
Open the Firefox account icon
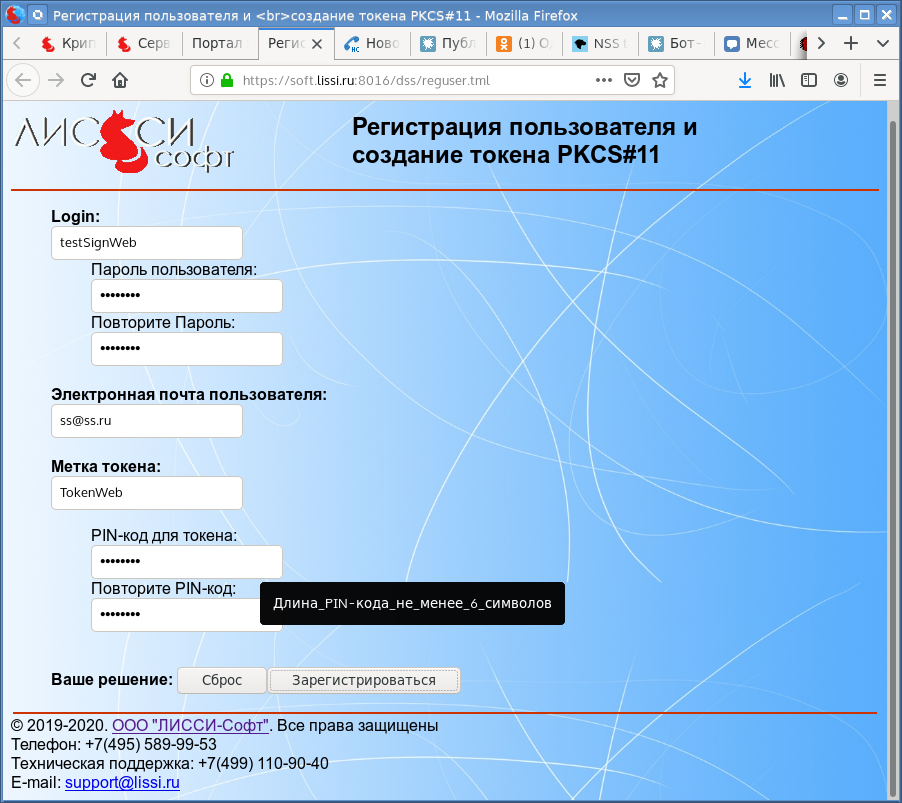pos(841,80)
